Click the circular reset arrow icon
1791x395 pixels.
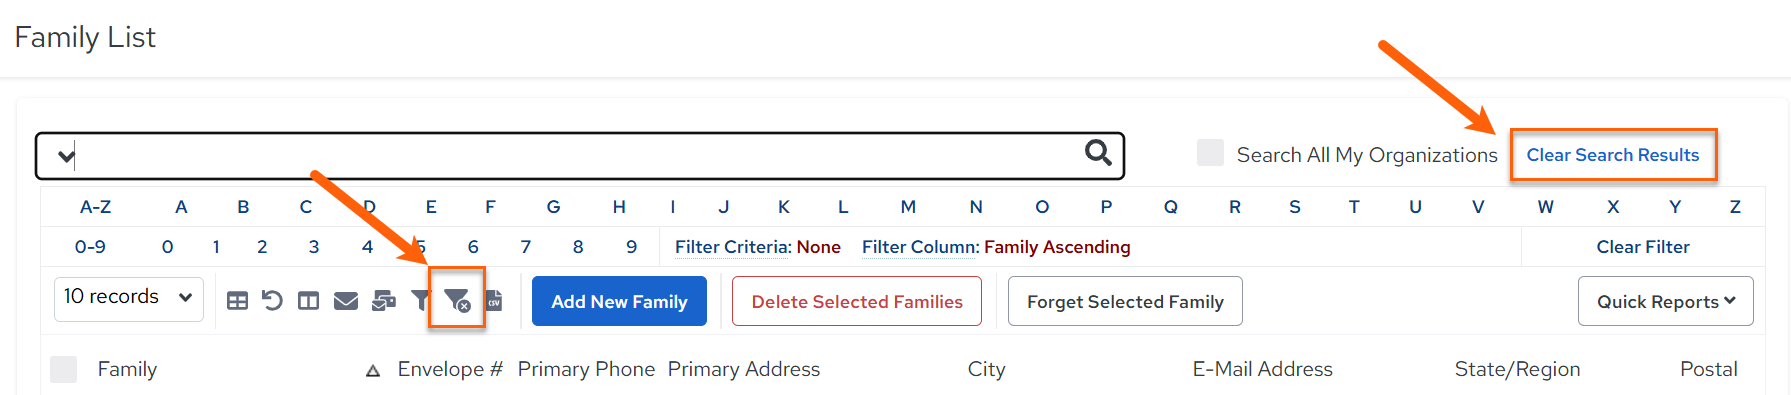pos(272,300)
